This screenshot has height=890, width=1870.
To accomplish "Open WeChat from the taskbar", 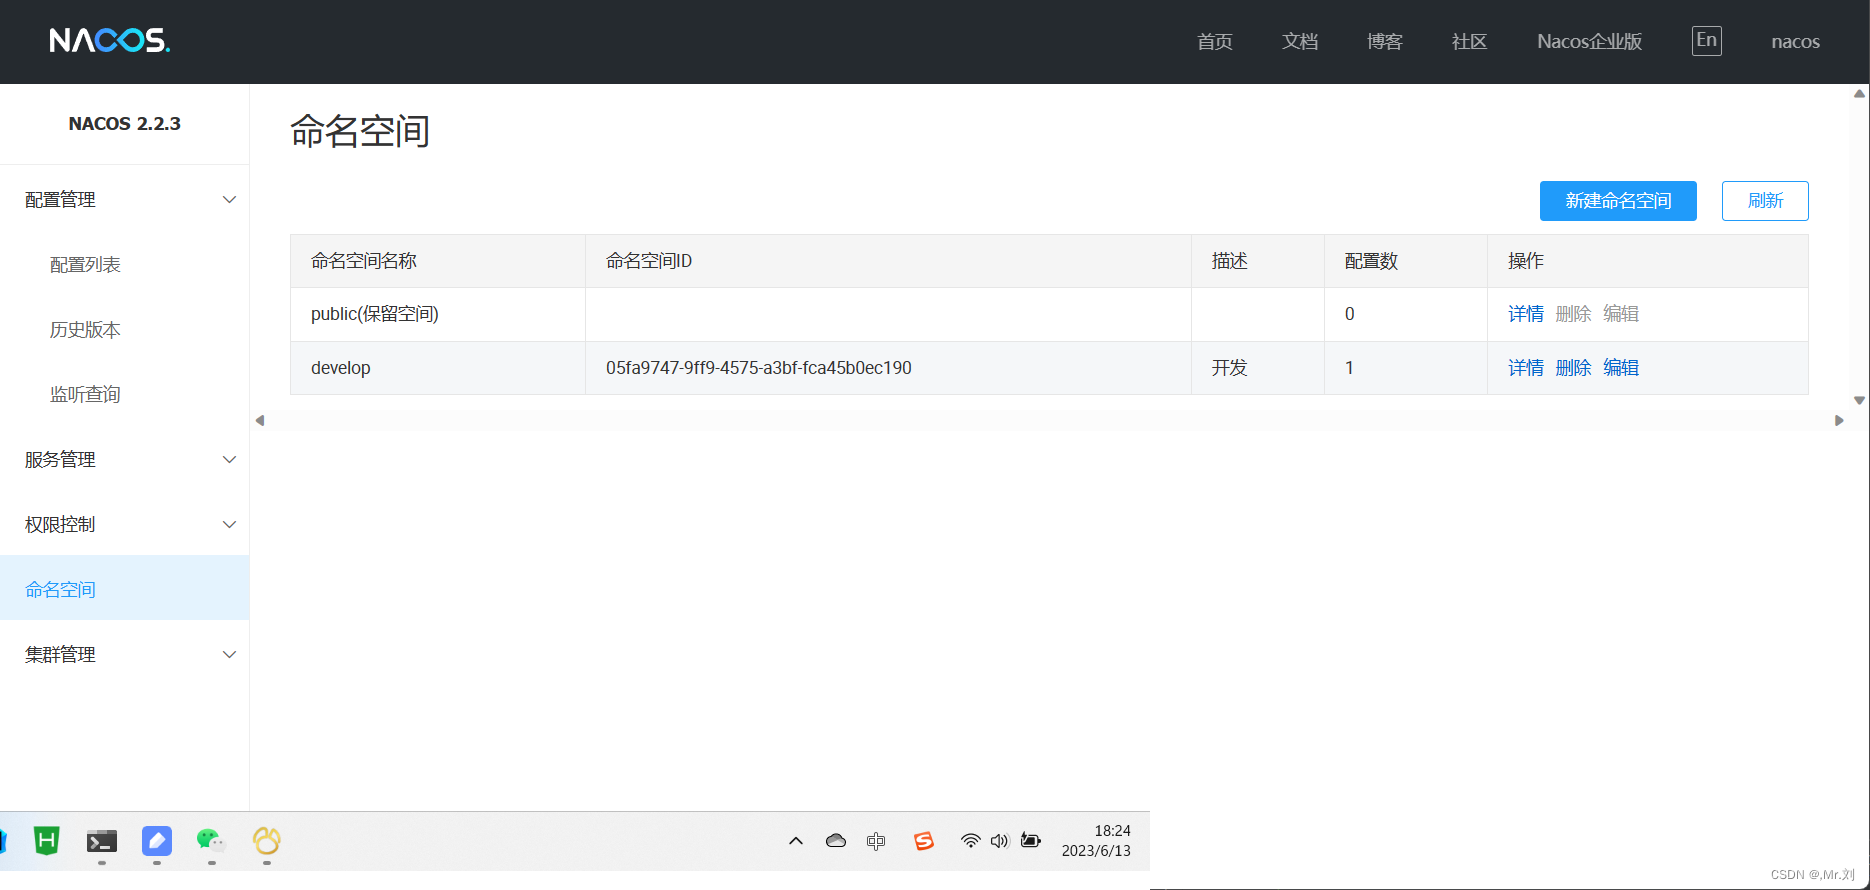I will click(211, 841).
